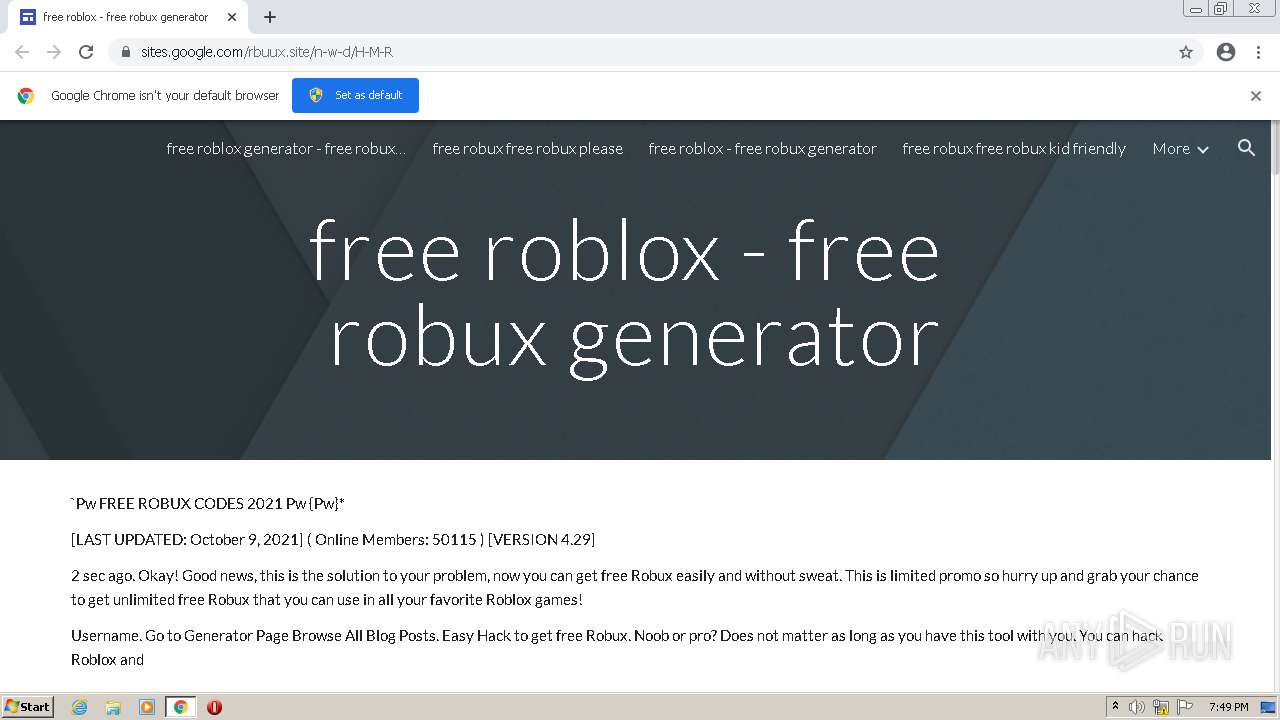Click the FREE ROBUX CODES 2021 text line
This screenshot has height=720, width=1280.
pos(208,504)
